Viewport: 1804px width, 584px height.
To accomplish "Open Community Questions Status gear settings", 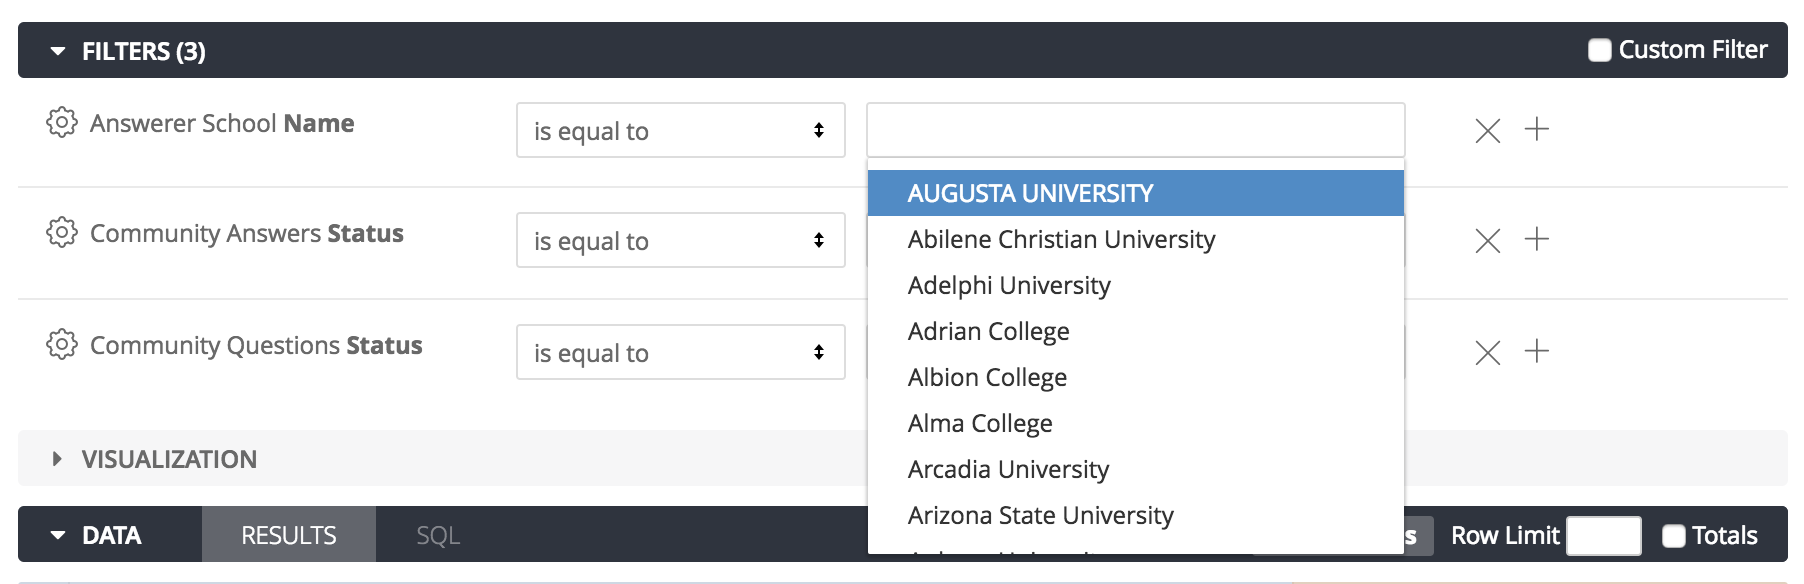I will 62,344.
